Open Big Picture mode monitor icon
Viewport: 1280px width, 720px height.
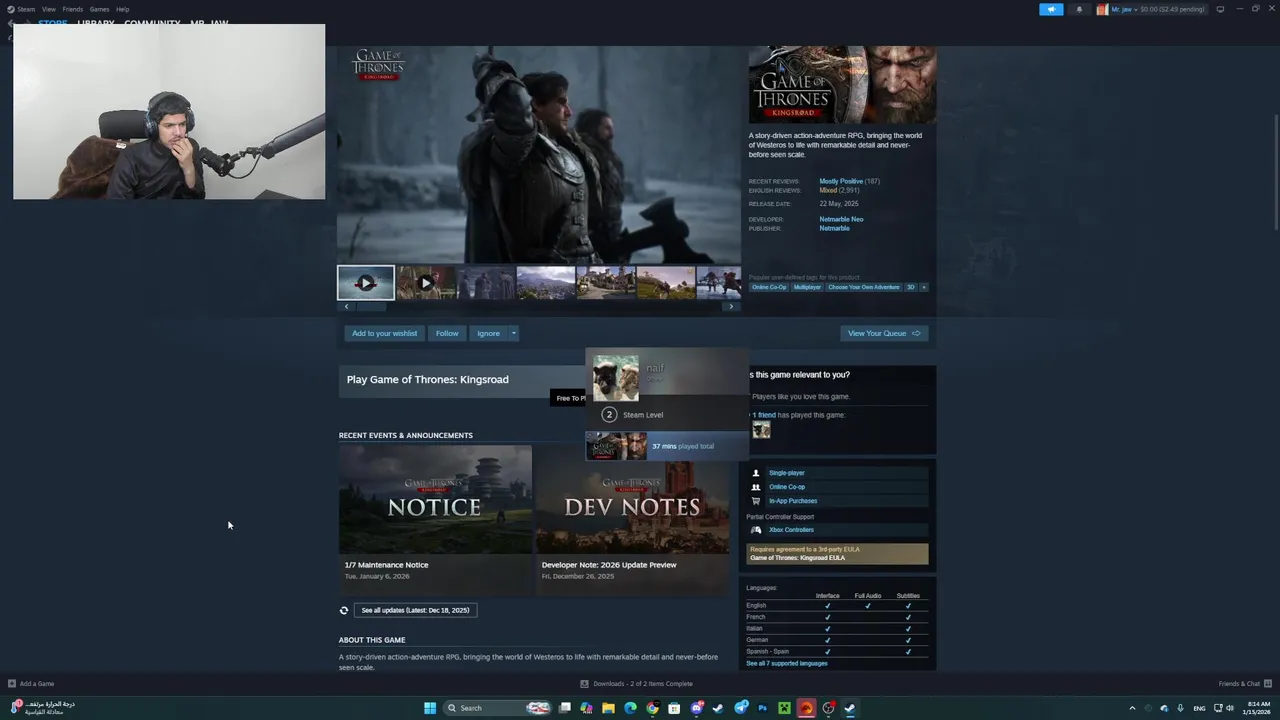coord(1220,9)
